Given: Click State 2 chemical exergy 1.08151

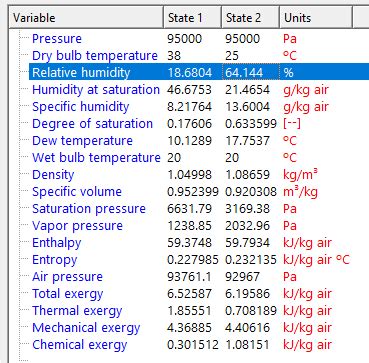Looking at the screenshot, I should [247, 345].
